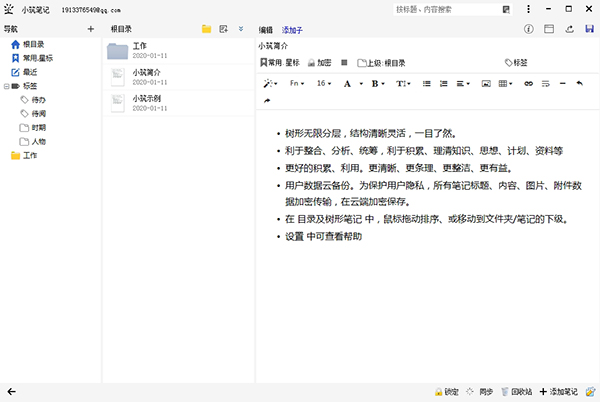600x402 pixels.
Task: Open the 回收站 recycle bin
Action: tap(515, 392)
